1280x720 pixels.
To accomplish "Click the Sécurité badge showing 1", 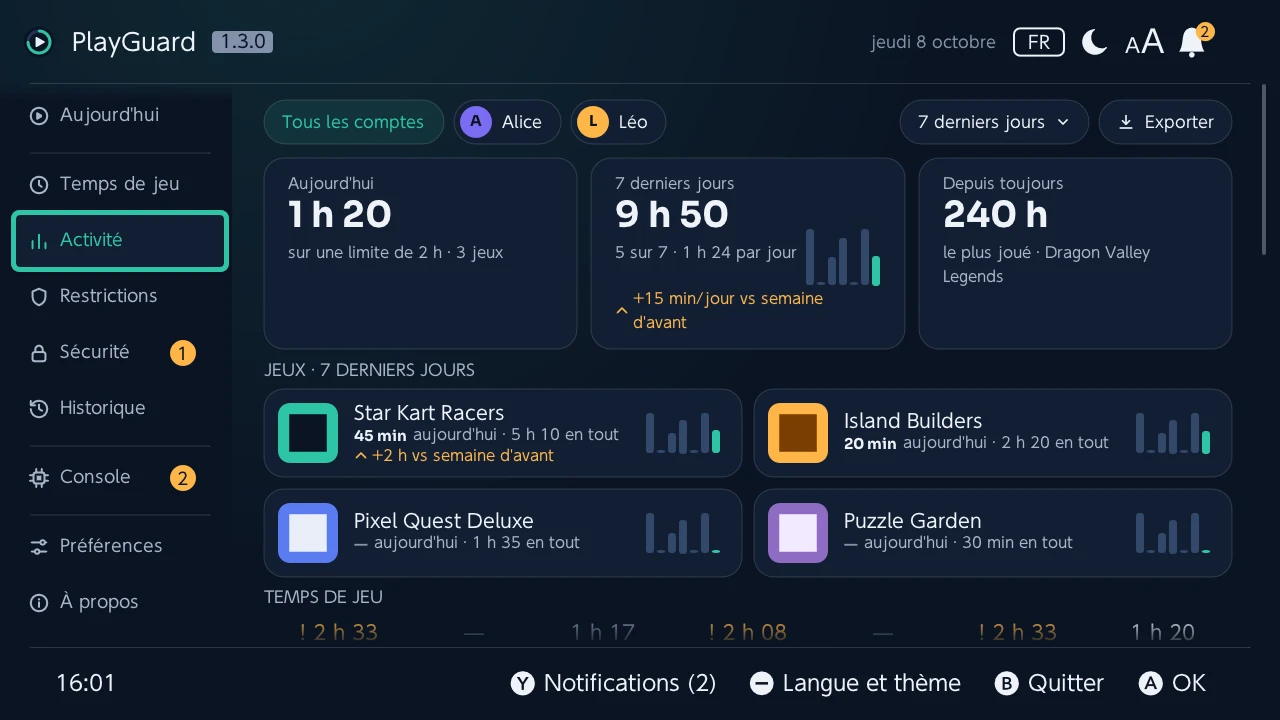I will coord(182,353).
